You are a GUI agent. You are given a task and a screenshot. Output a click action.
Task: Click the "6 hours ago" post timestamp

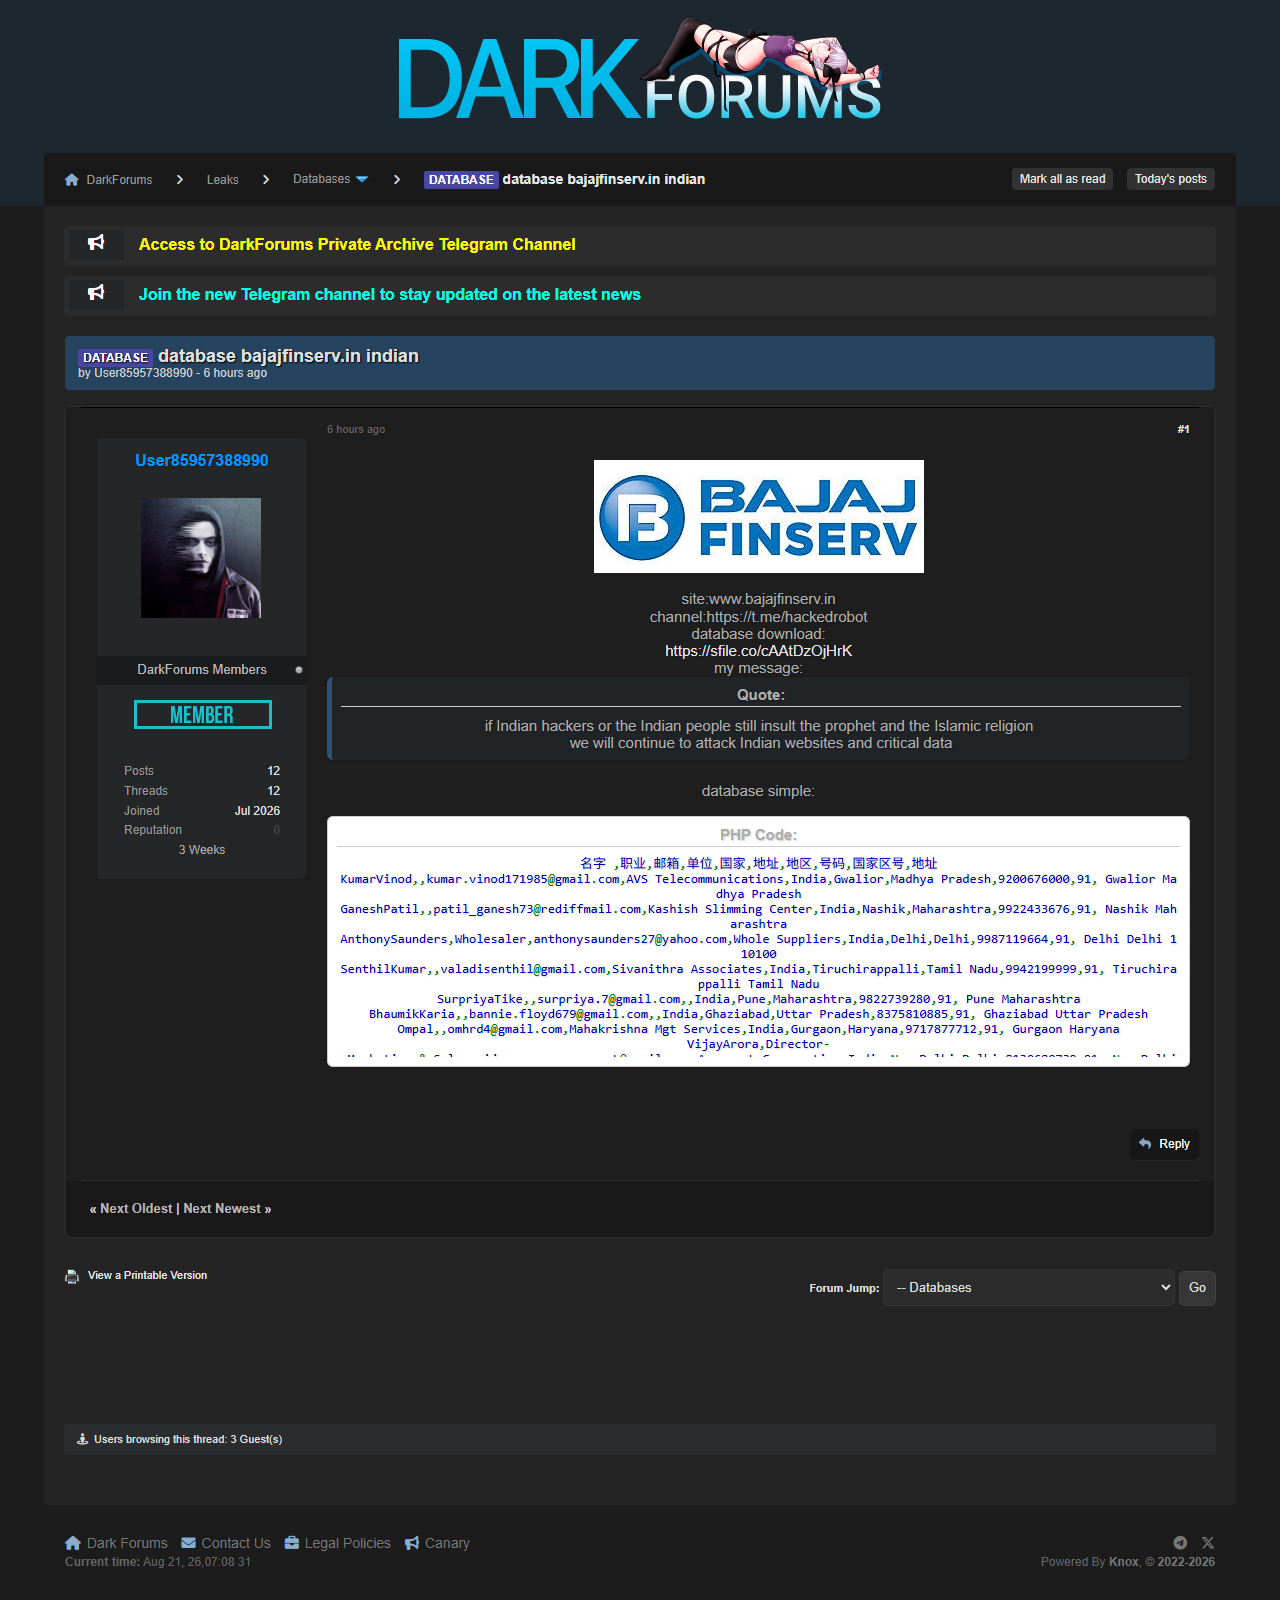pyautogui.click(x=356, y=430)
